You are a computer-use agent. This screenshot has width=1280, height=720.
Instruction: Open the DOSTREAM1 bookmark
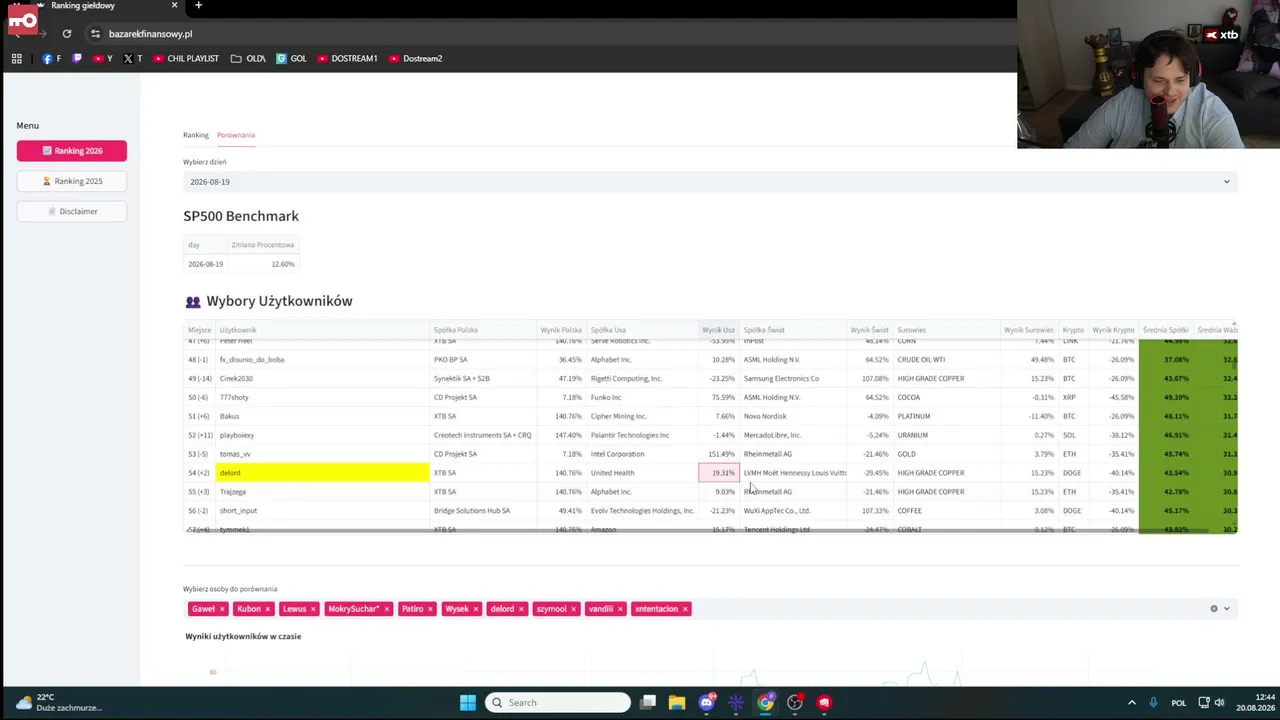tap(347, 59)
